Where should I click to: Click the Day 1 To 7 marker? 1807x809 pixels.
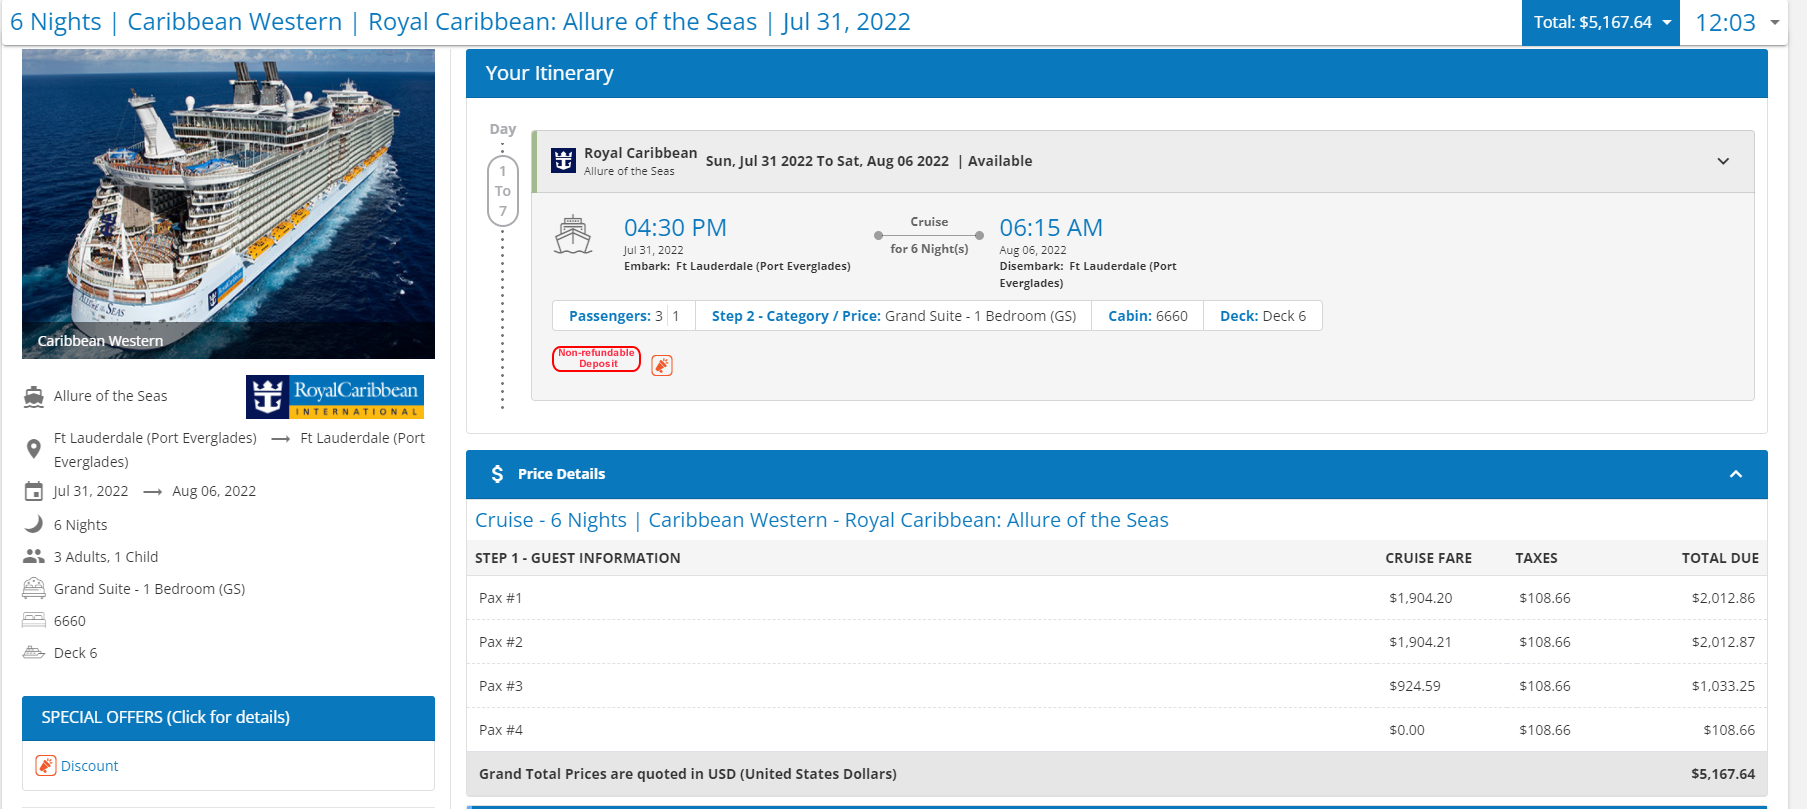pyautogui.click(x=503, y=190)
